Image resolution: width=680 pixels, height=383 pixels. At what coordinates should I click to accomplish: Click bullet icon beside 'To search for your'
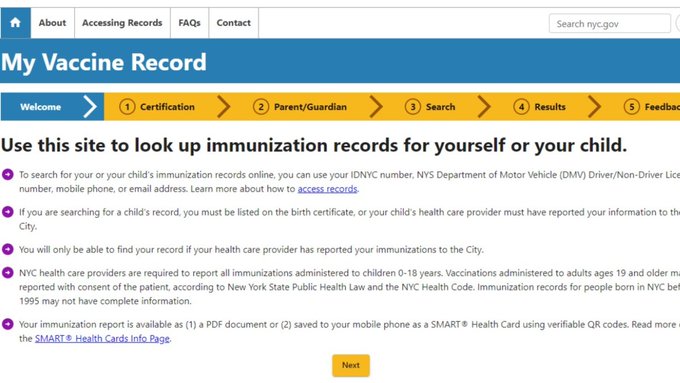(8, 174)
